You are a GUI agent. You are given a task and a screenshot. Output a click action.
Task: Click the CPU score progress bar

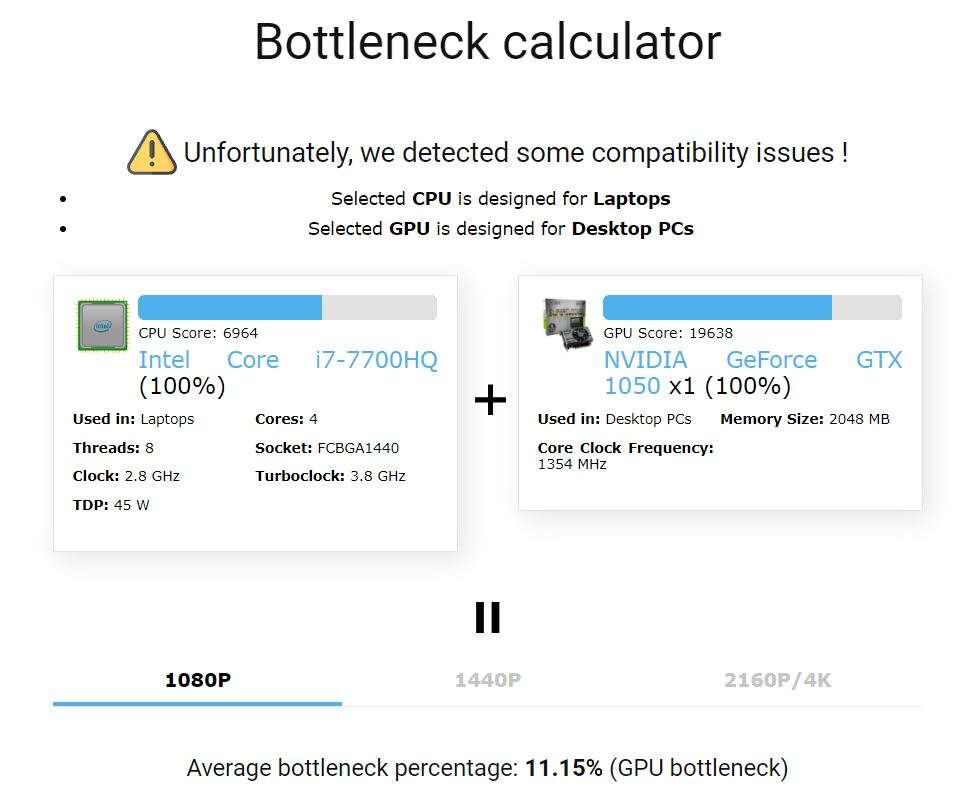click(x=288, y=307)
